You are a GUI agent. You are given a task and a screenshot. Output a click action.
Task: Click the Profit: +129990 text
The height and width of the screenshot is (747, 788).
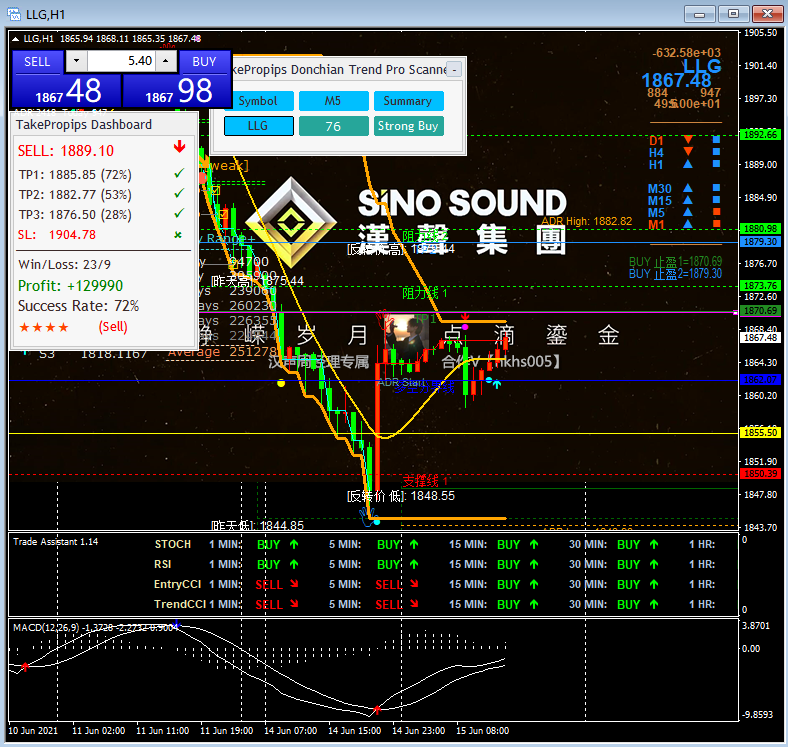coord(70,286)
